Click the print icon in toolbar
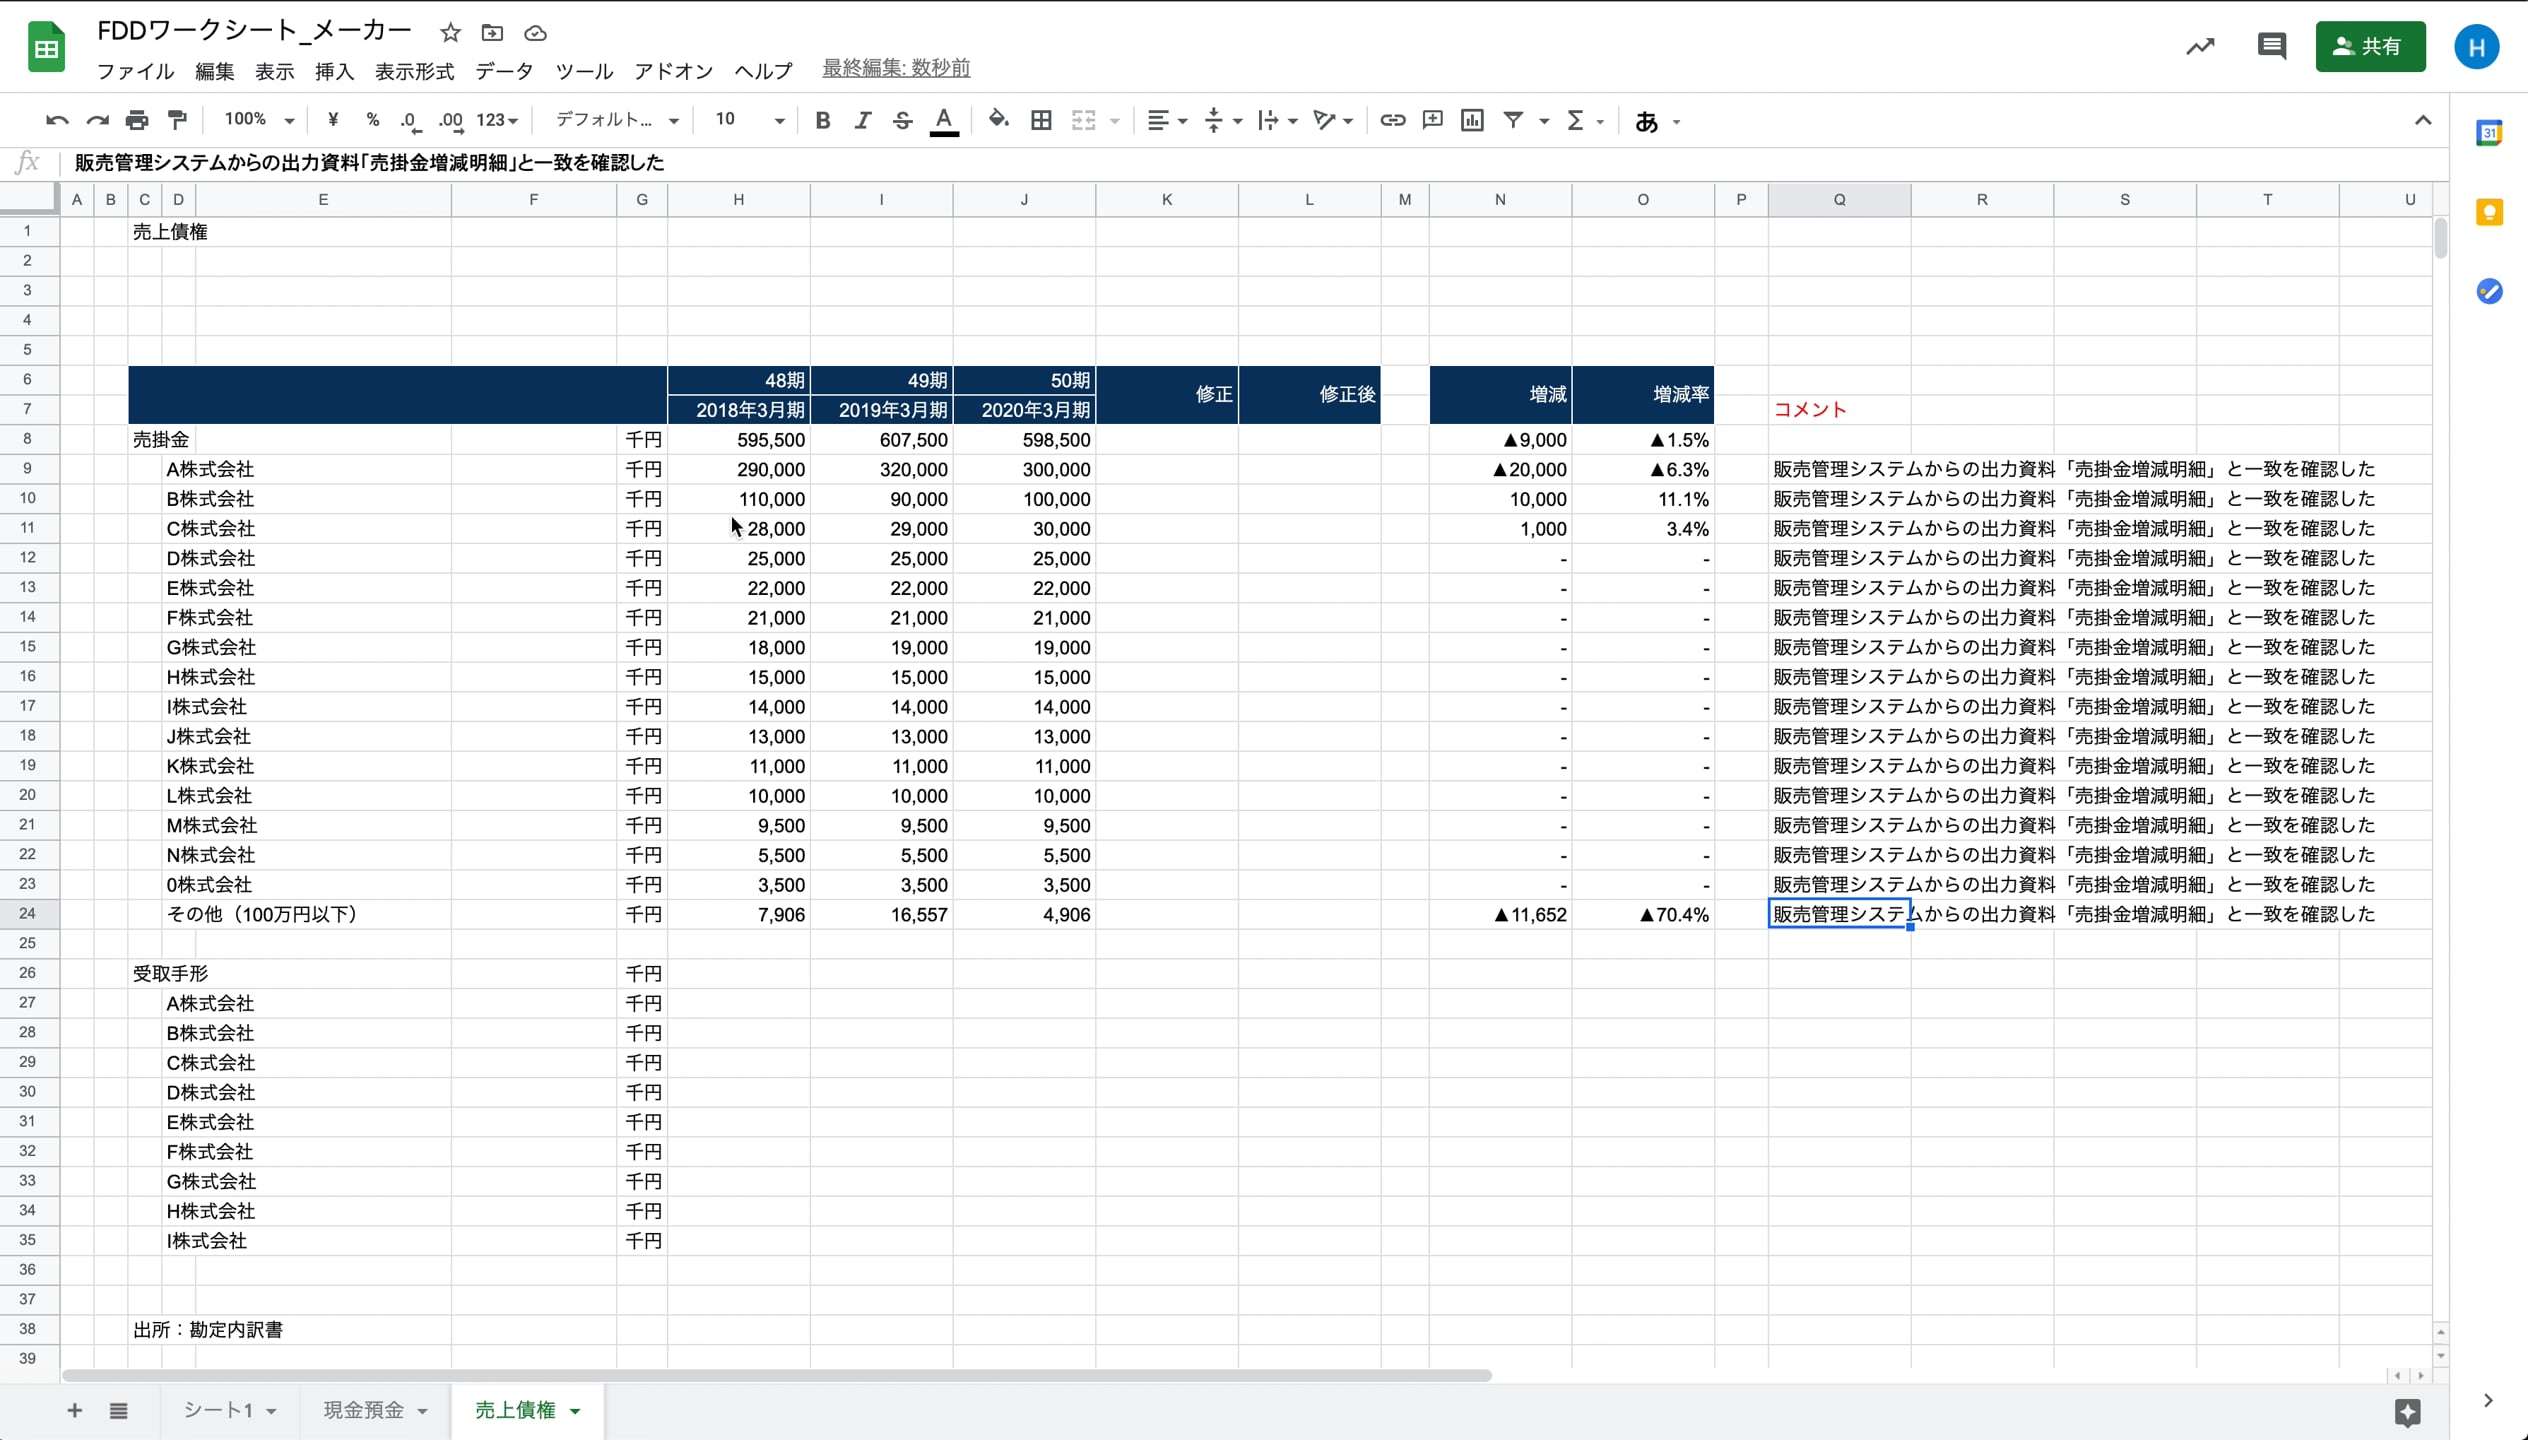 coord(137,121)
